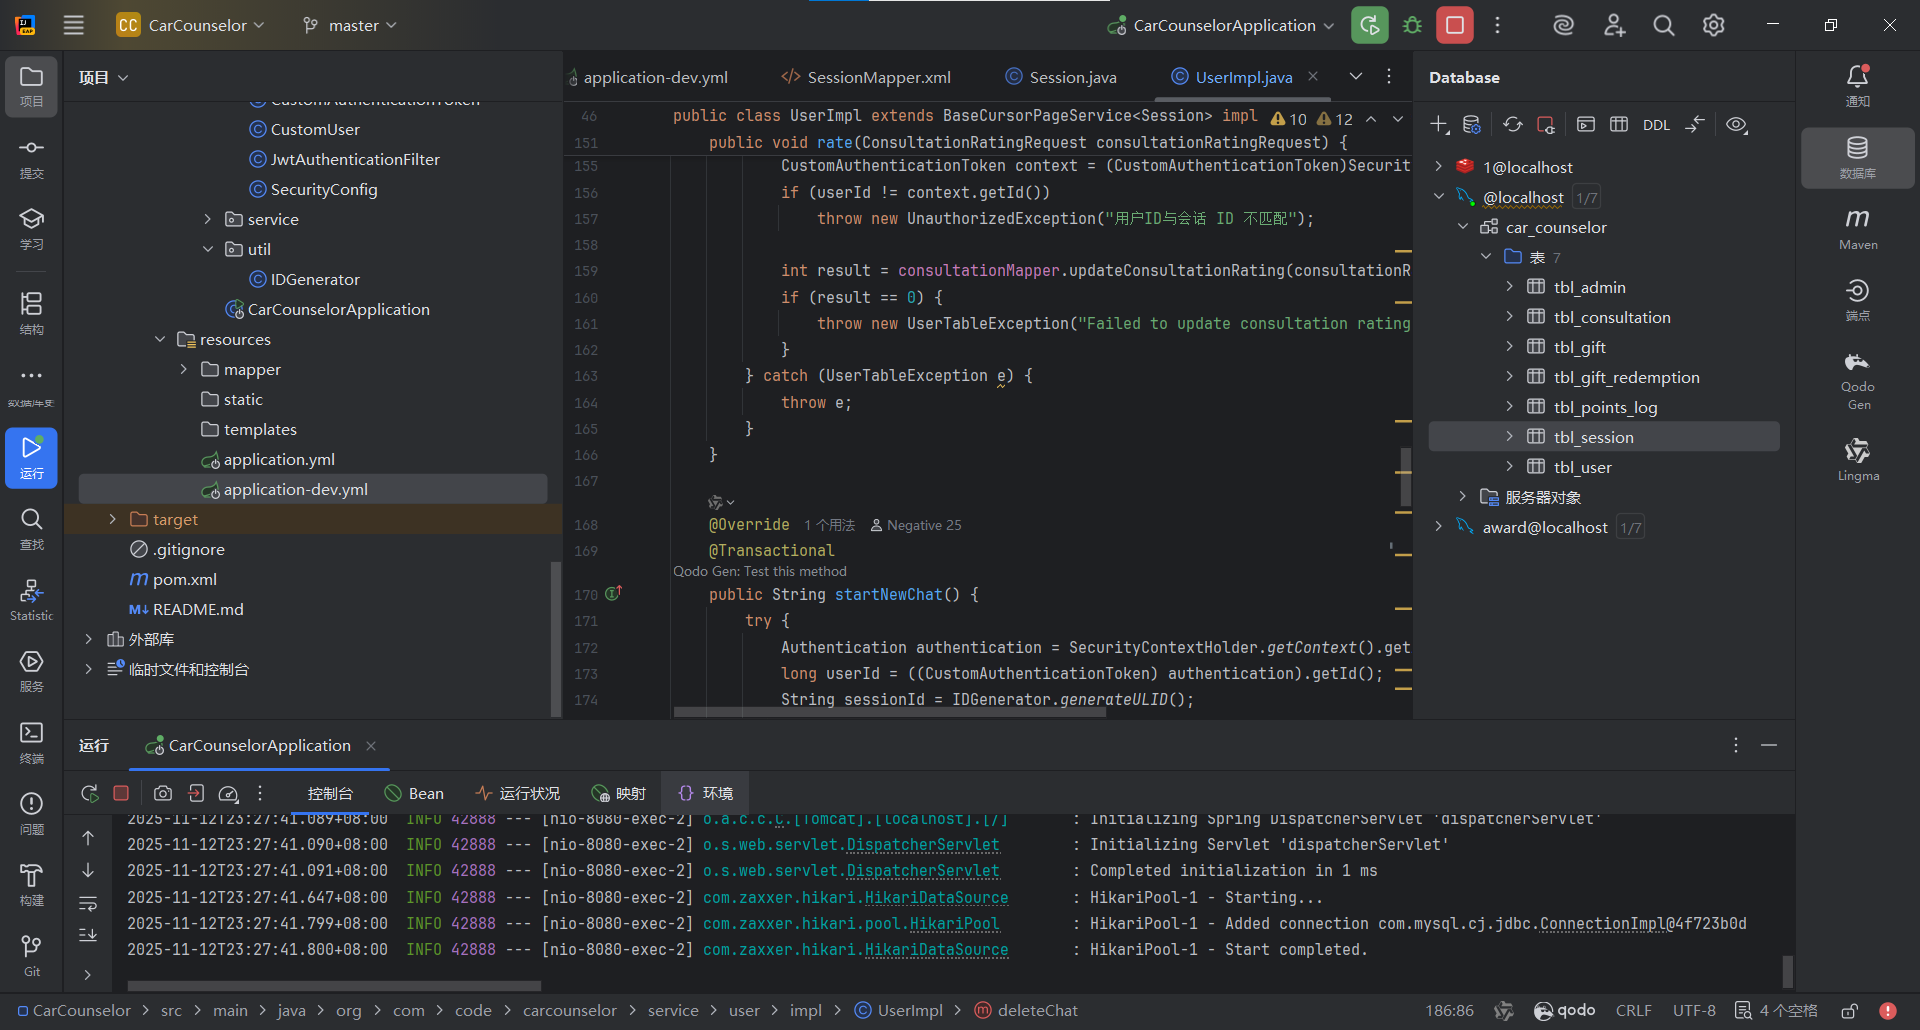Expand the 1@localhost data source
The width and height of the screenshot is (1920, 1030).
[1438, 167]
